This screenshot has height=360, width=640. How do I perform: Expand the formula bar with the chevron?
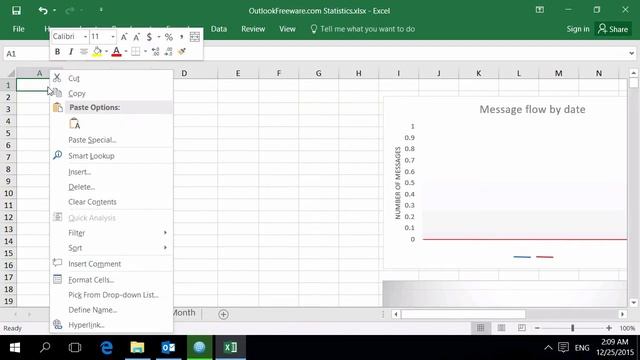pos(631,53)
